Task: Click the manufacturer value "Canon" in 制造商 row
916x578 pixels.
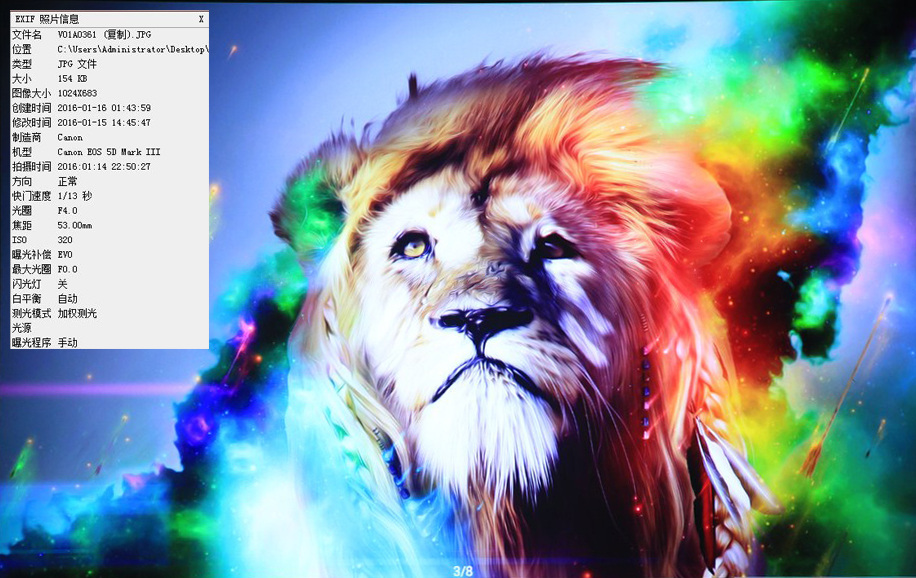Action: click(x=70, y=137)
